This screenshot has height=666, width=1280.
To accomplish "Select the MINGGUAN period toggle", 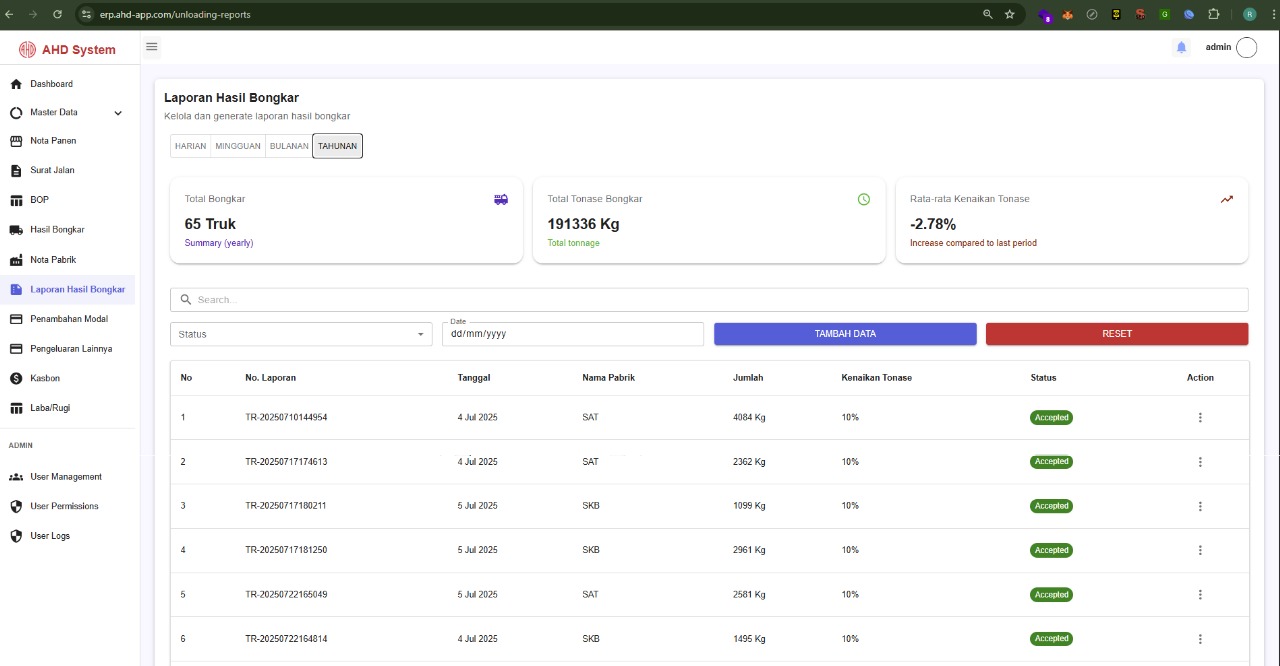I will tap(237, 146).
